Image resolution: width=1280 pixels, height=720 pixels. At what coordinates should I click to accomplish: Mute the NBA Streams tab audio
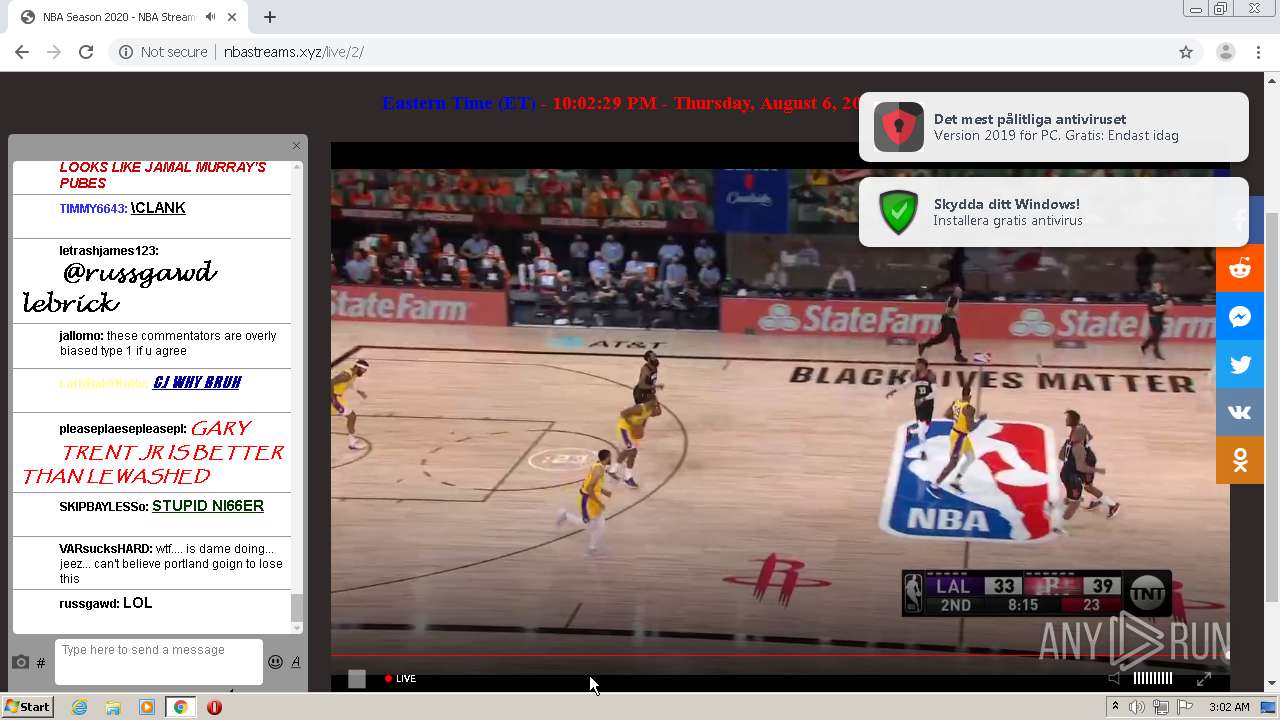tap(211, 17)
